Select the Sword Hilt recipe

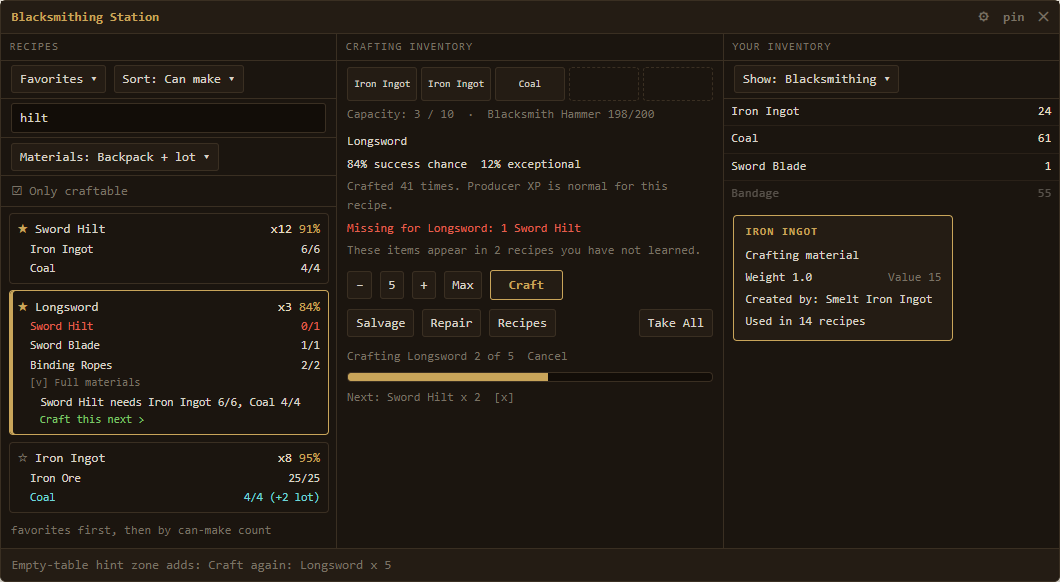tap(168, 247)
